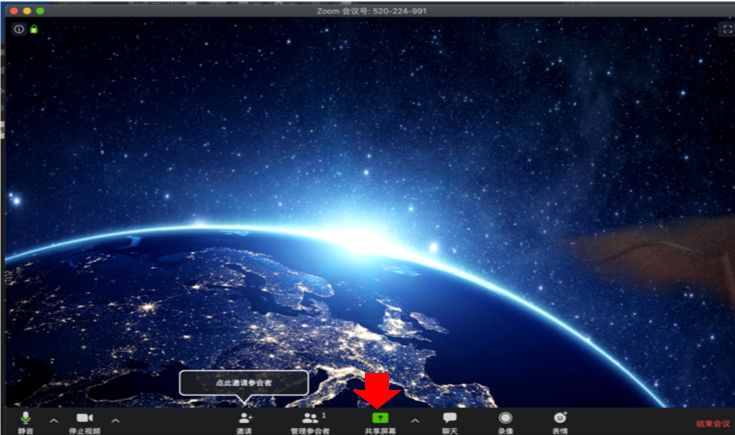Click the yellow minimize window button
This screenshot has height=435, width=735.
[x=27, y=11]
